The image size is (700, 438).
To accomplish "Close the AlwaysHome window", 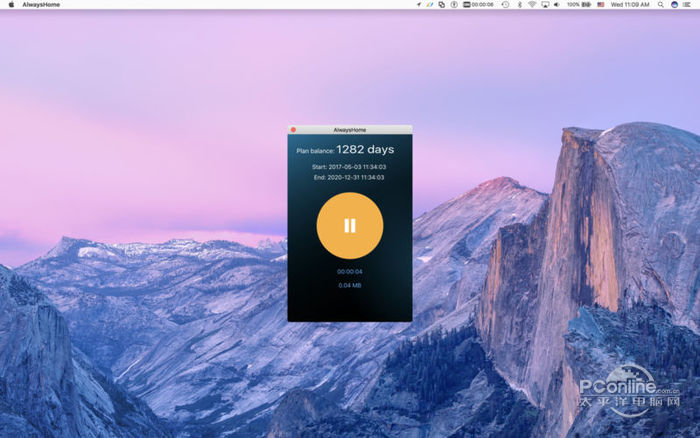I will click(x=293, y=130).
